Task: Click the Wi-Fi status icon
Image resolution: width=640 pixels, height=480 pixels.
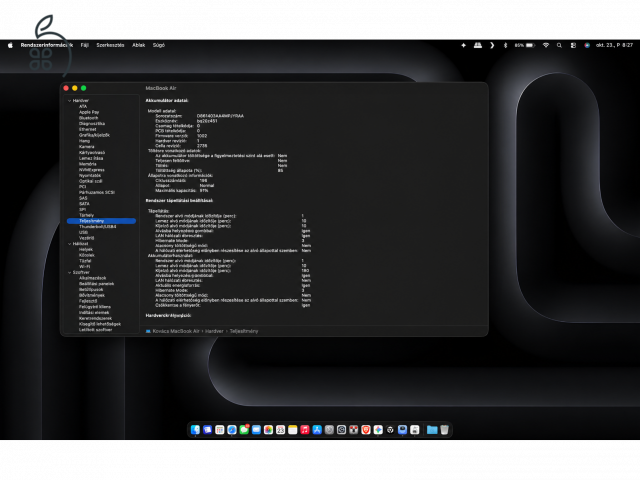Action: click(x=546, y=45)
